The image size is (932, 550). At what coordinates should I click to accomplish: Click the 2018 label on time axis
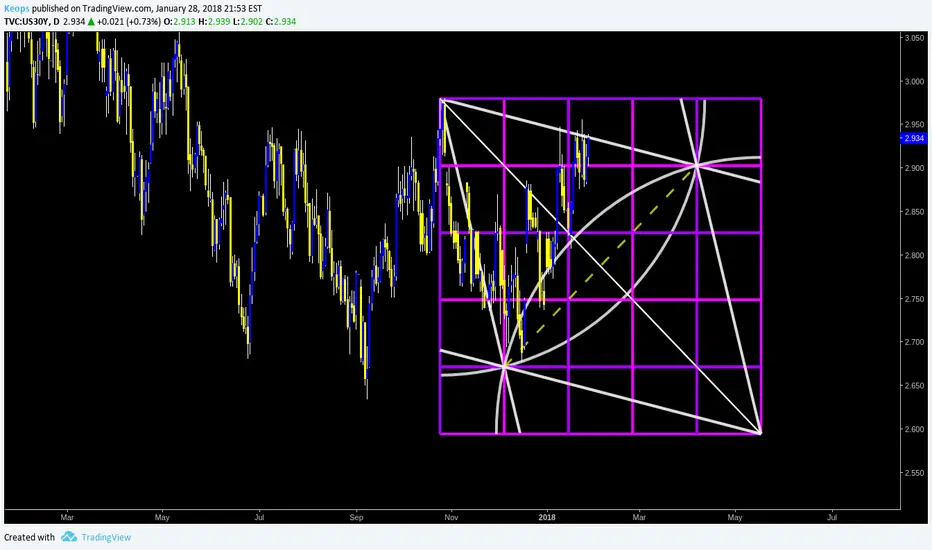pyautogui.click(x=547, y=517)
